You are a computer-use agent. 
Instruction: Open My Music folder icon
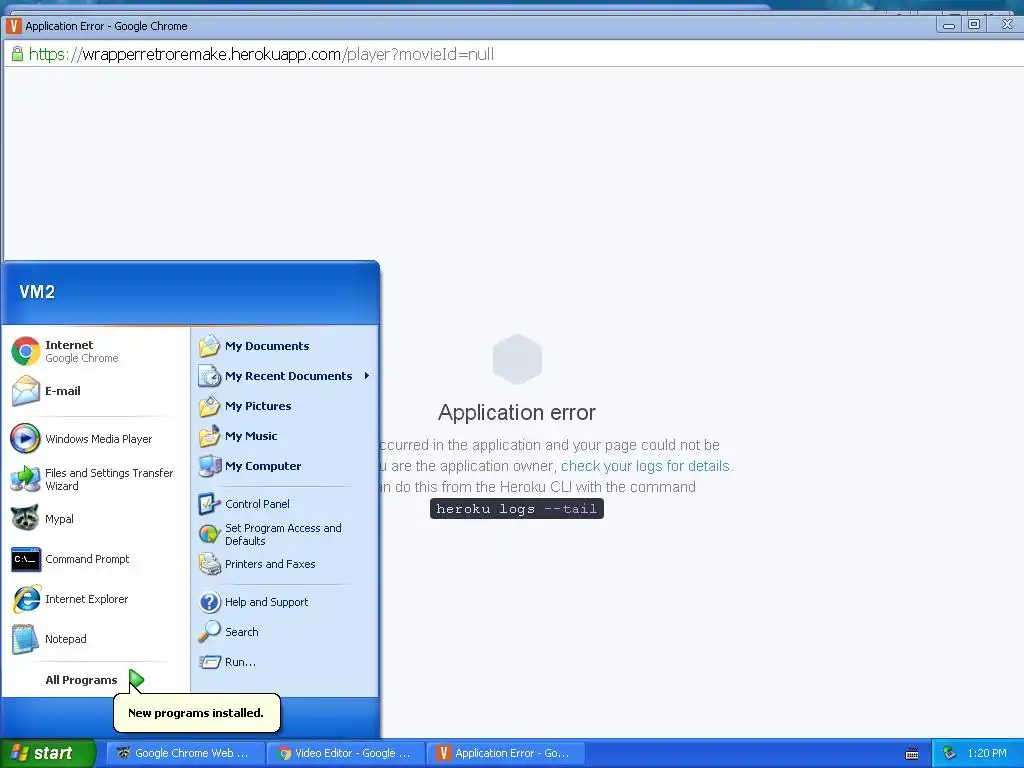click(x=210, y=436)
